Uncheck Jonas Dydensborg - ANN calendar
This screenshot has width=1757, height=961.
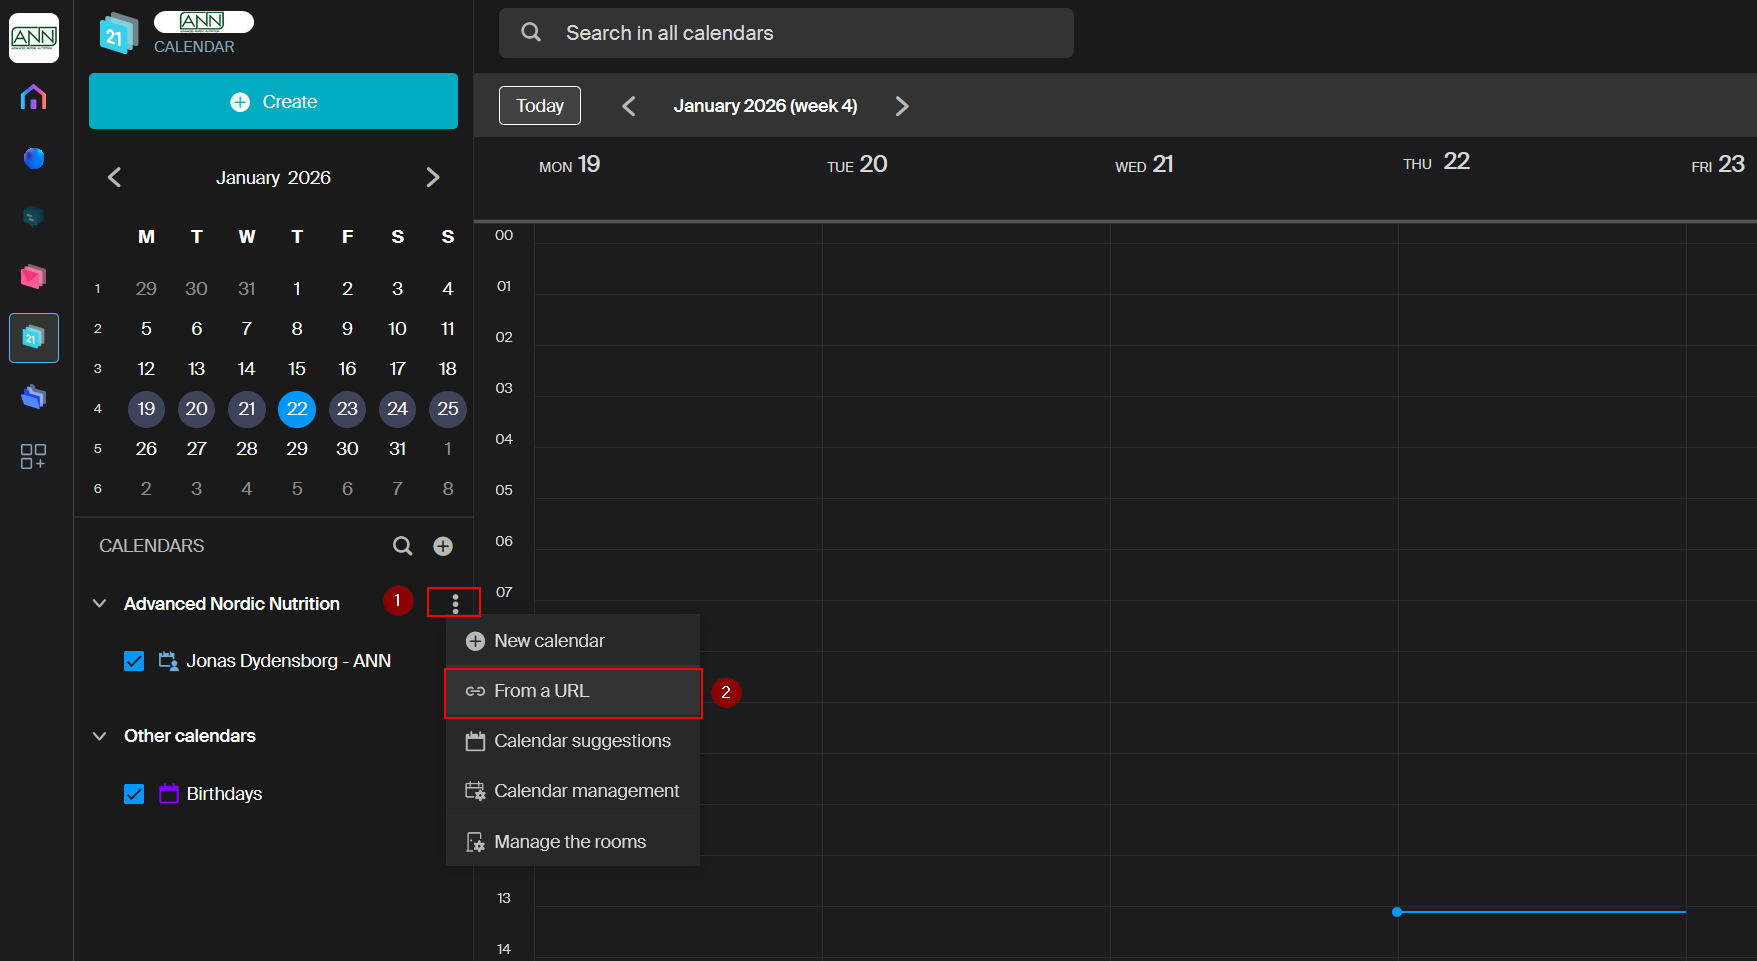pos(134,661)
